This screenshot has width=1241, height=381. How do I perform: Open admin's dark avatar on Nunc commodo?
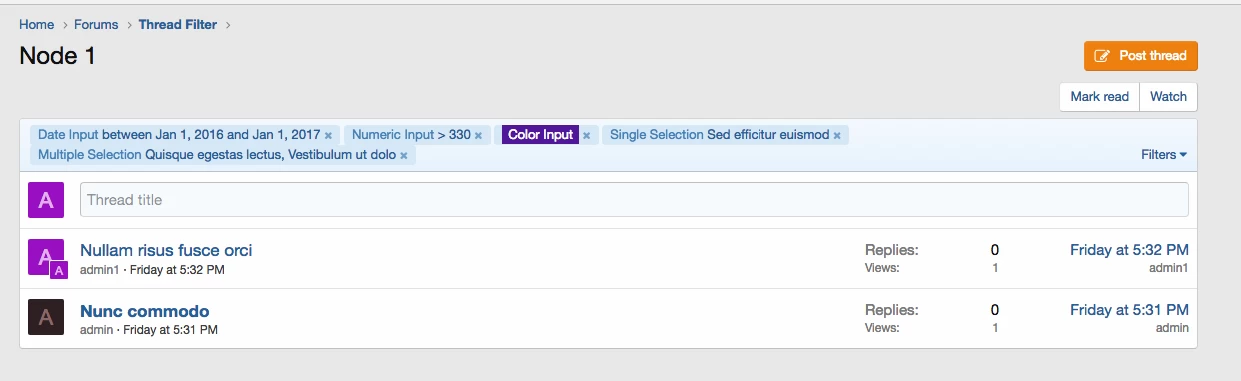[46, 317]
